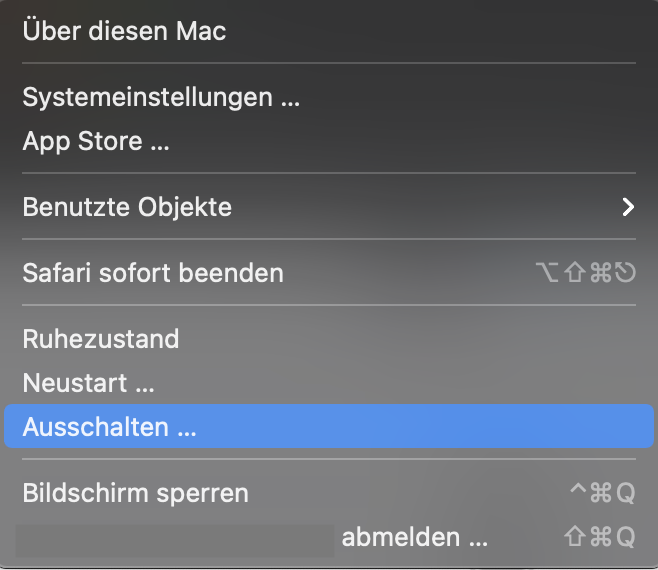Choose Safari sofort beenden
This screenshot has width=658, height=570.
point(153,272)
